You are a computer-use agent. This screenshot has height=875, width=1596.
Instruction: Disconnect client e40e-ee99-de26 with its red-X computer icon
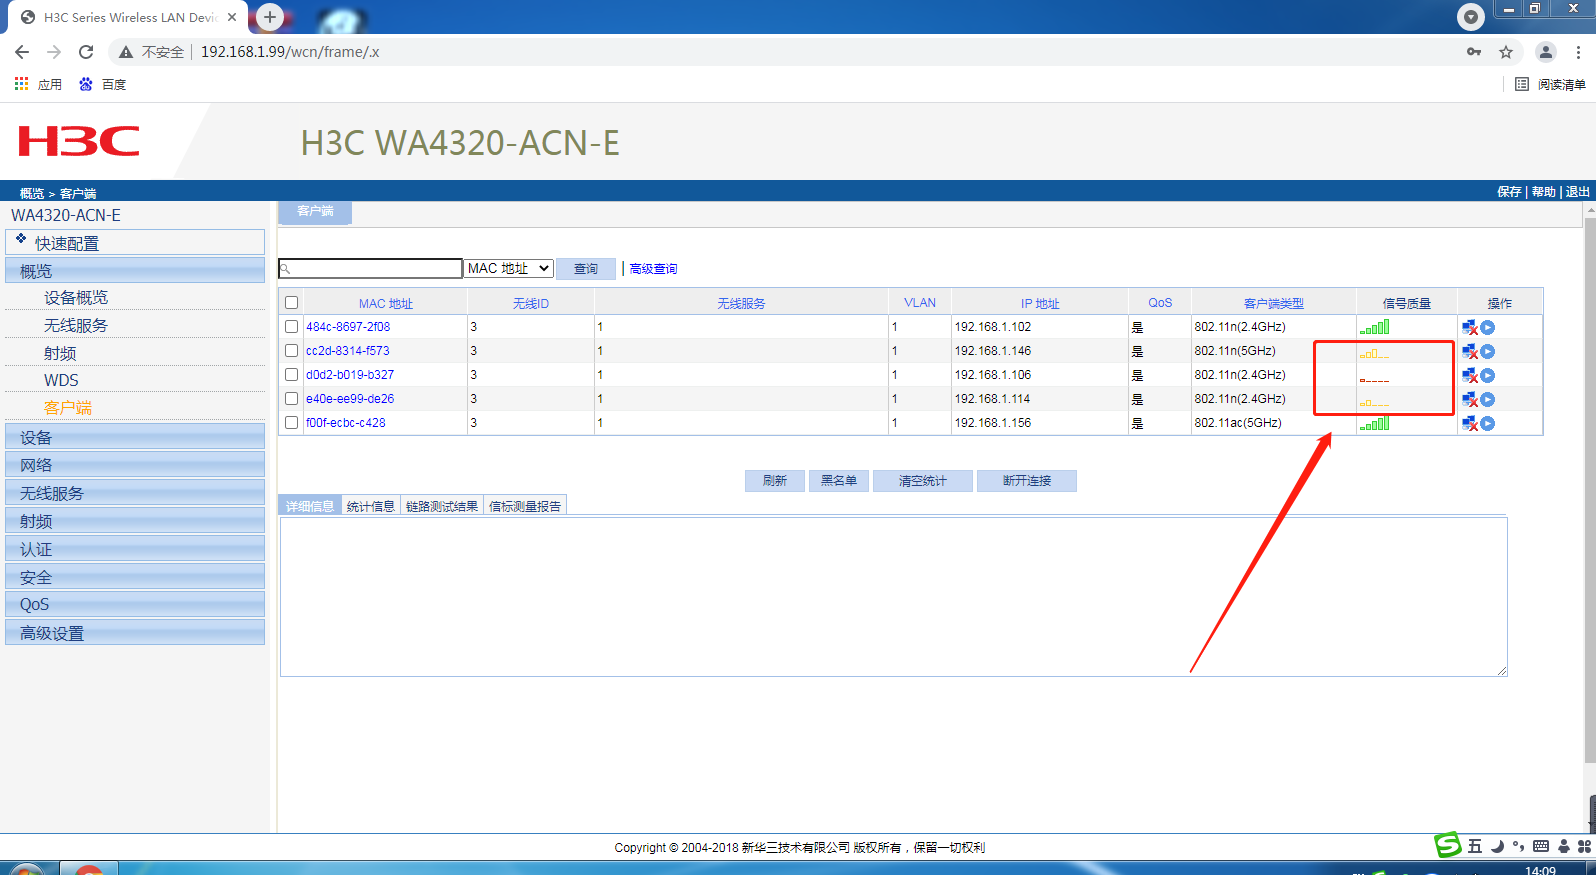pos(1470,399)
